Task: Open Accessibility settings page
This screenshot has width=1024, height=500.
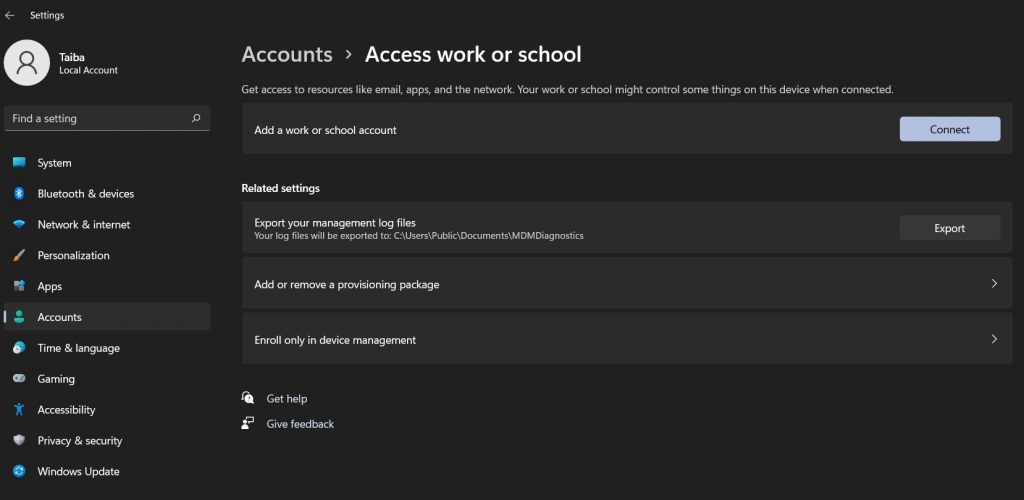Action: tap(66, 410)
